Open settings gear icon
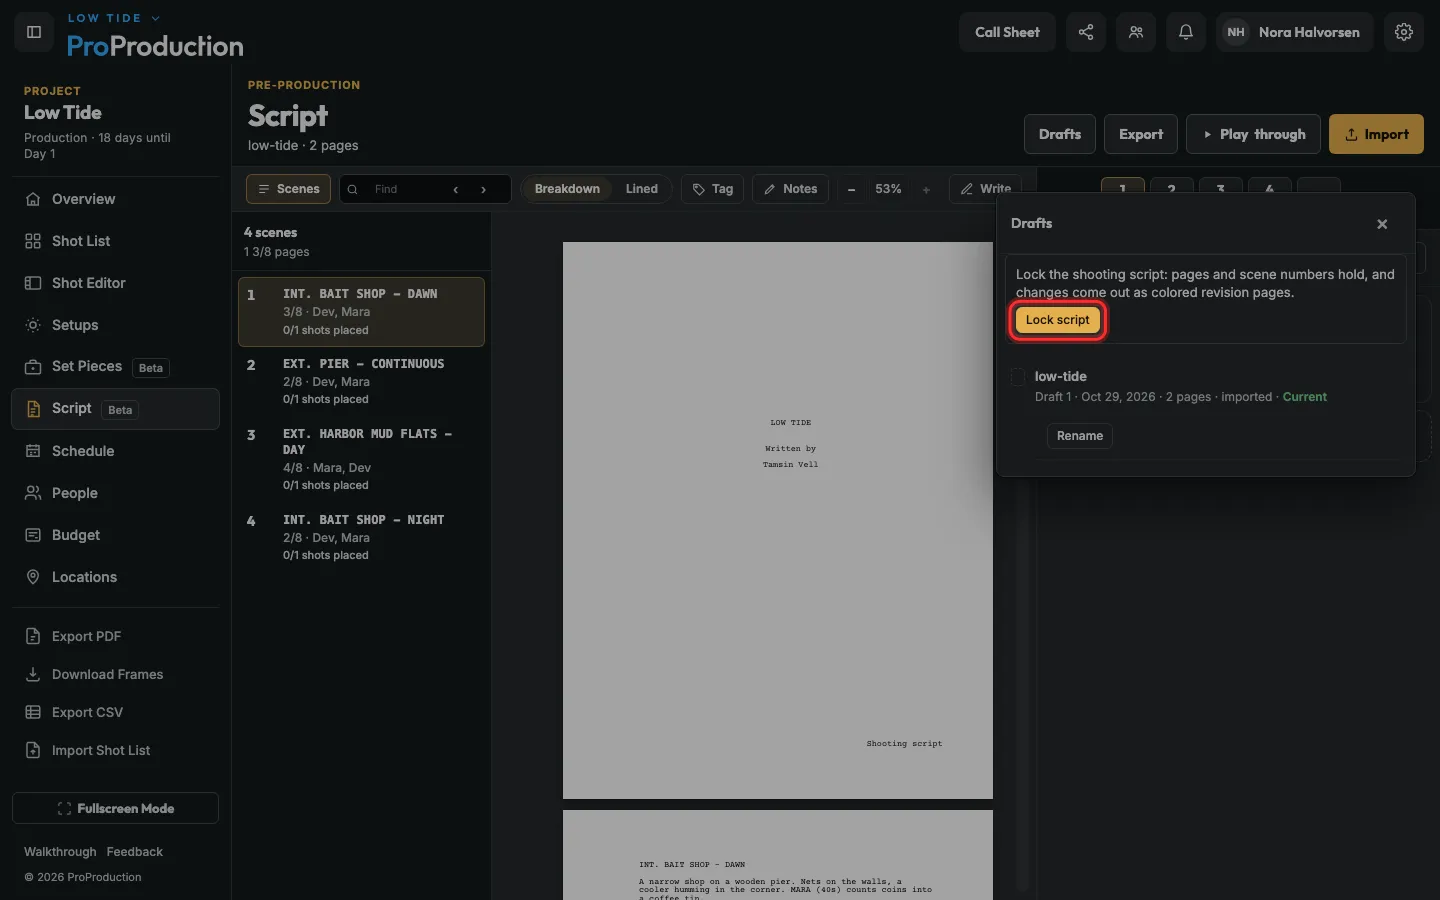 (1404, 32)
